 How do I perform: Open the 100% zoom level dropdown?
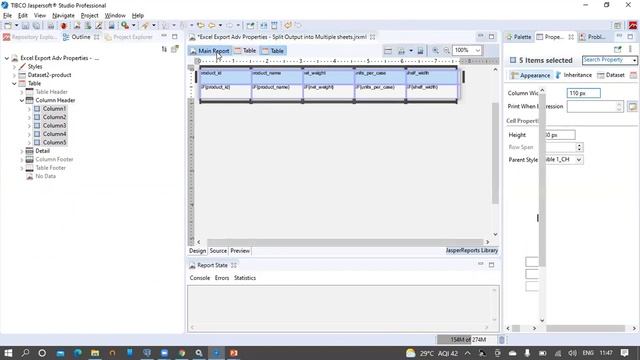click(477, 51)
